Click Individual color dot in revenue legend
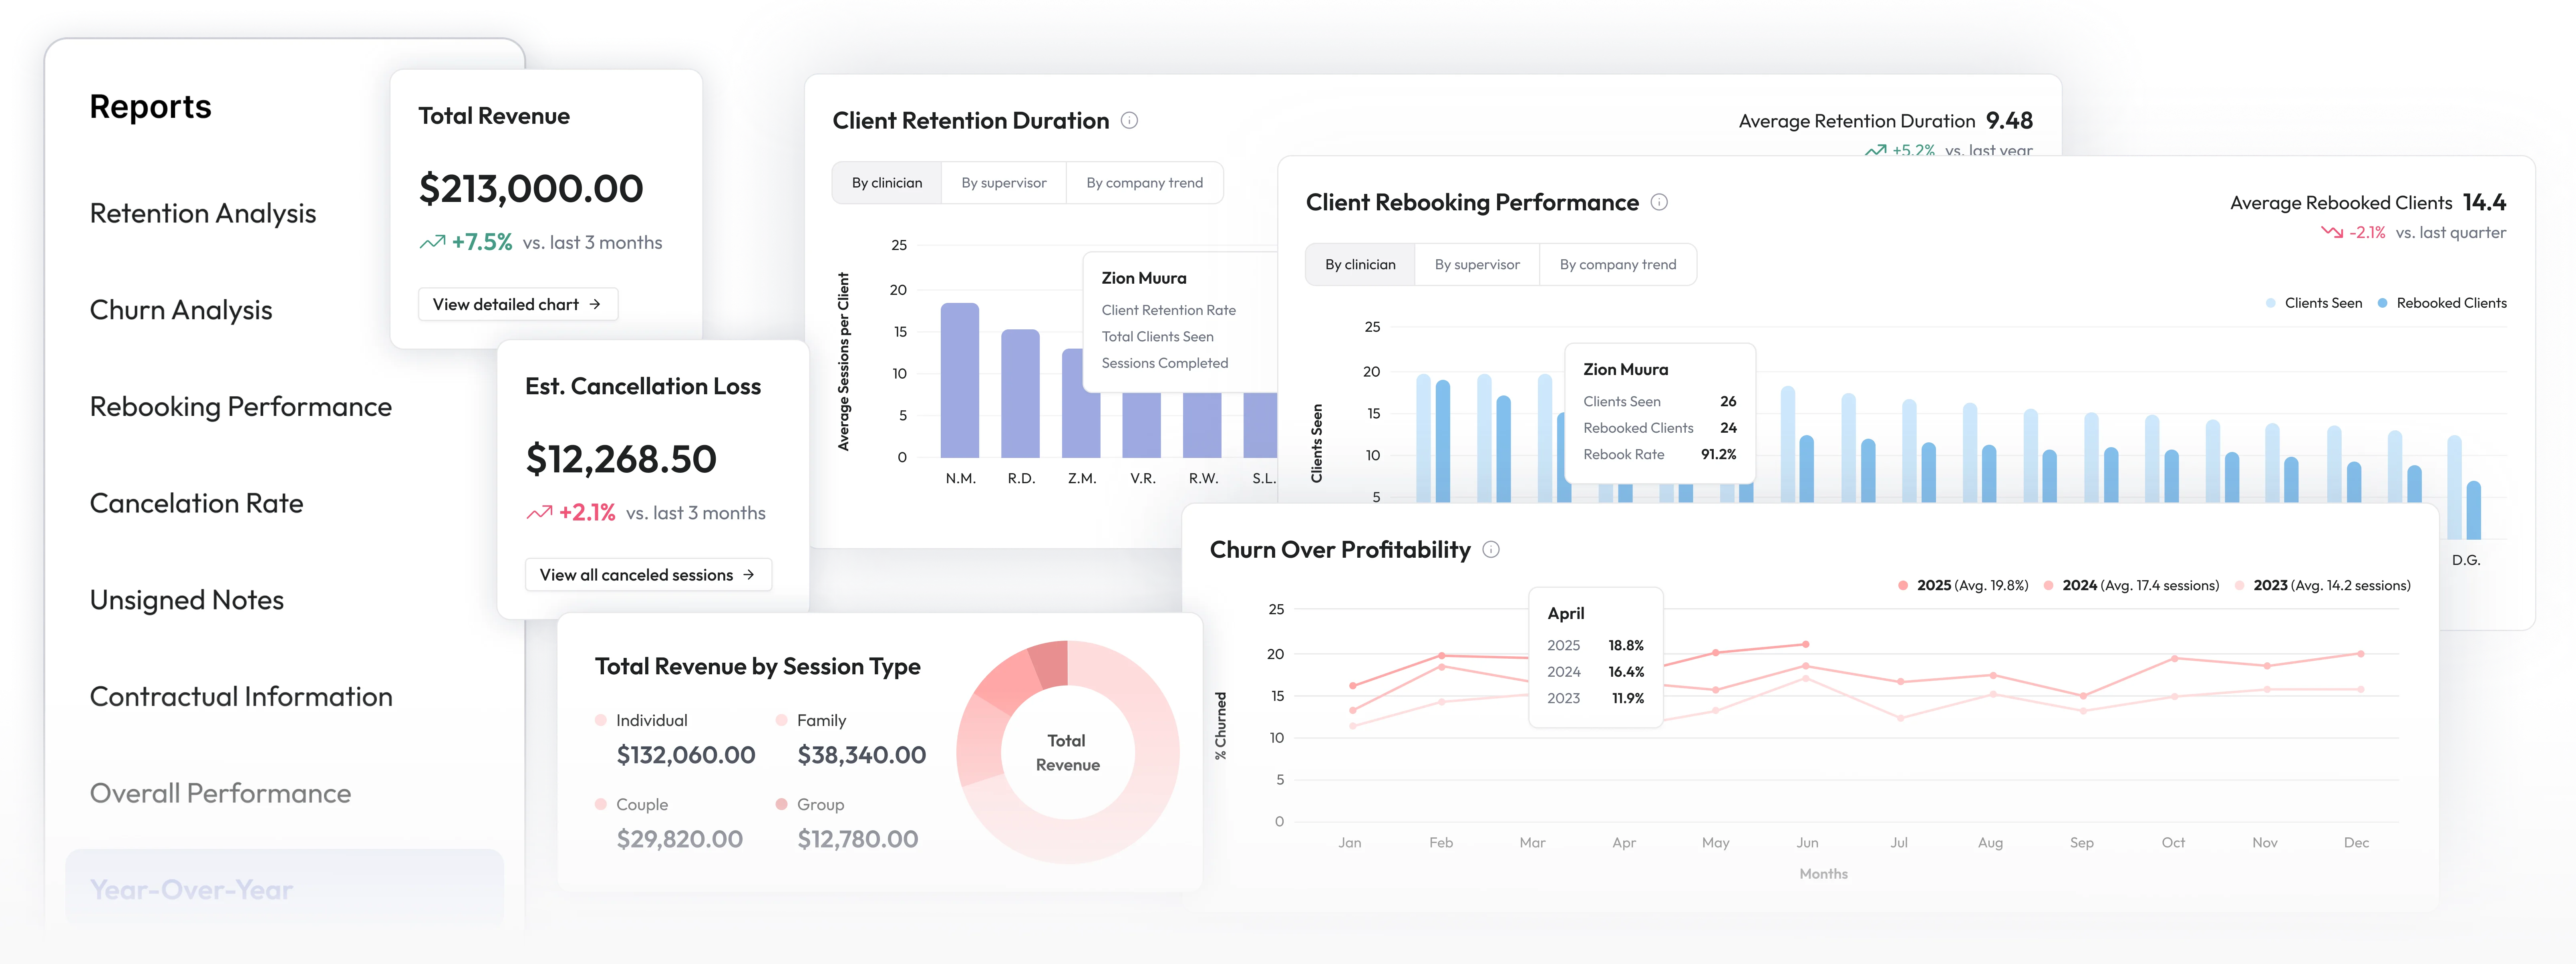 point(601,720)
